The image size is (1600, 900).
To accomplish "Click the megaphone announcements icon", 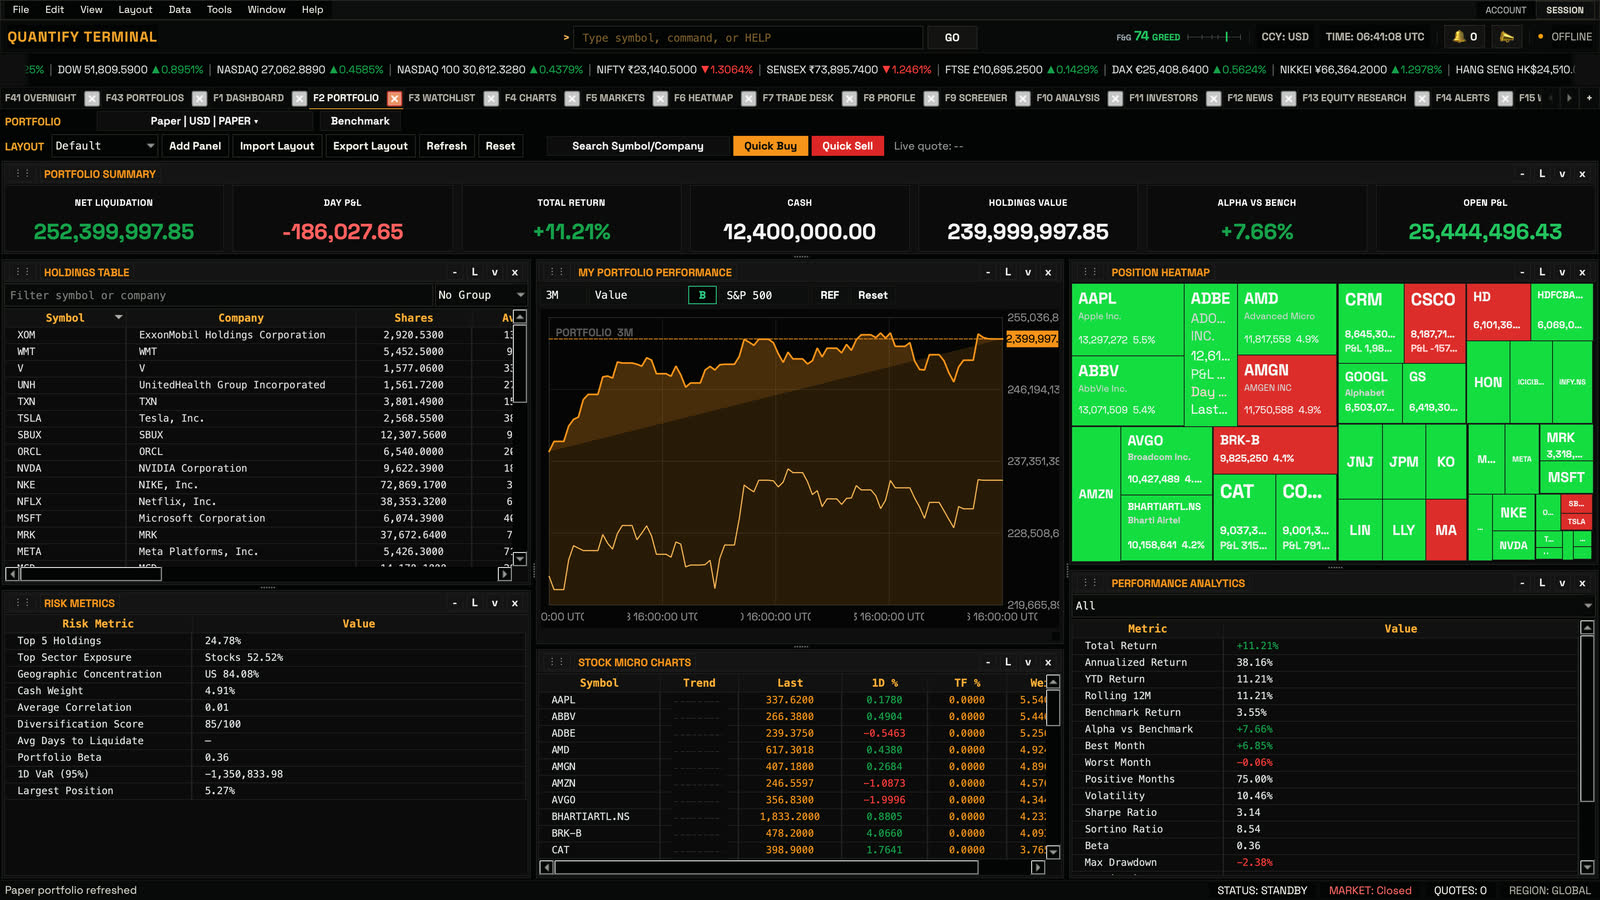I will pyautogui.click(x=1507, y=37).
